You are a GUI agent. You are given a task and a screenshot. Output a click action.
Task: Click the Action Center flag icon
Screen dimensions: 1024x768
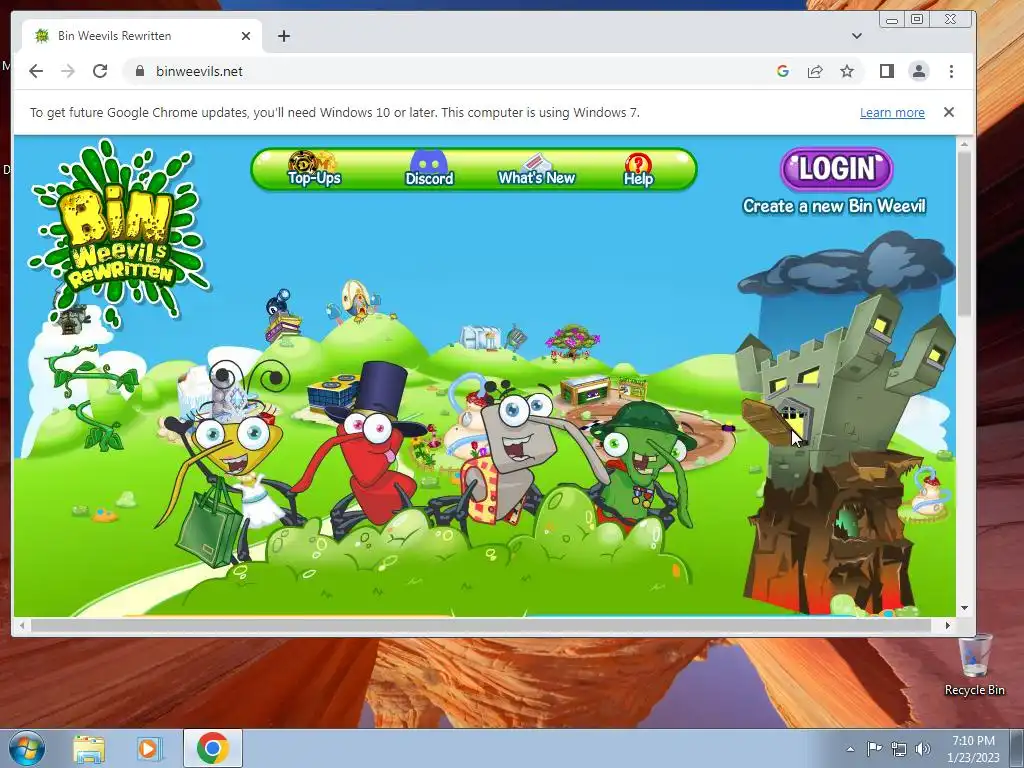[x=874, y=748]
